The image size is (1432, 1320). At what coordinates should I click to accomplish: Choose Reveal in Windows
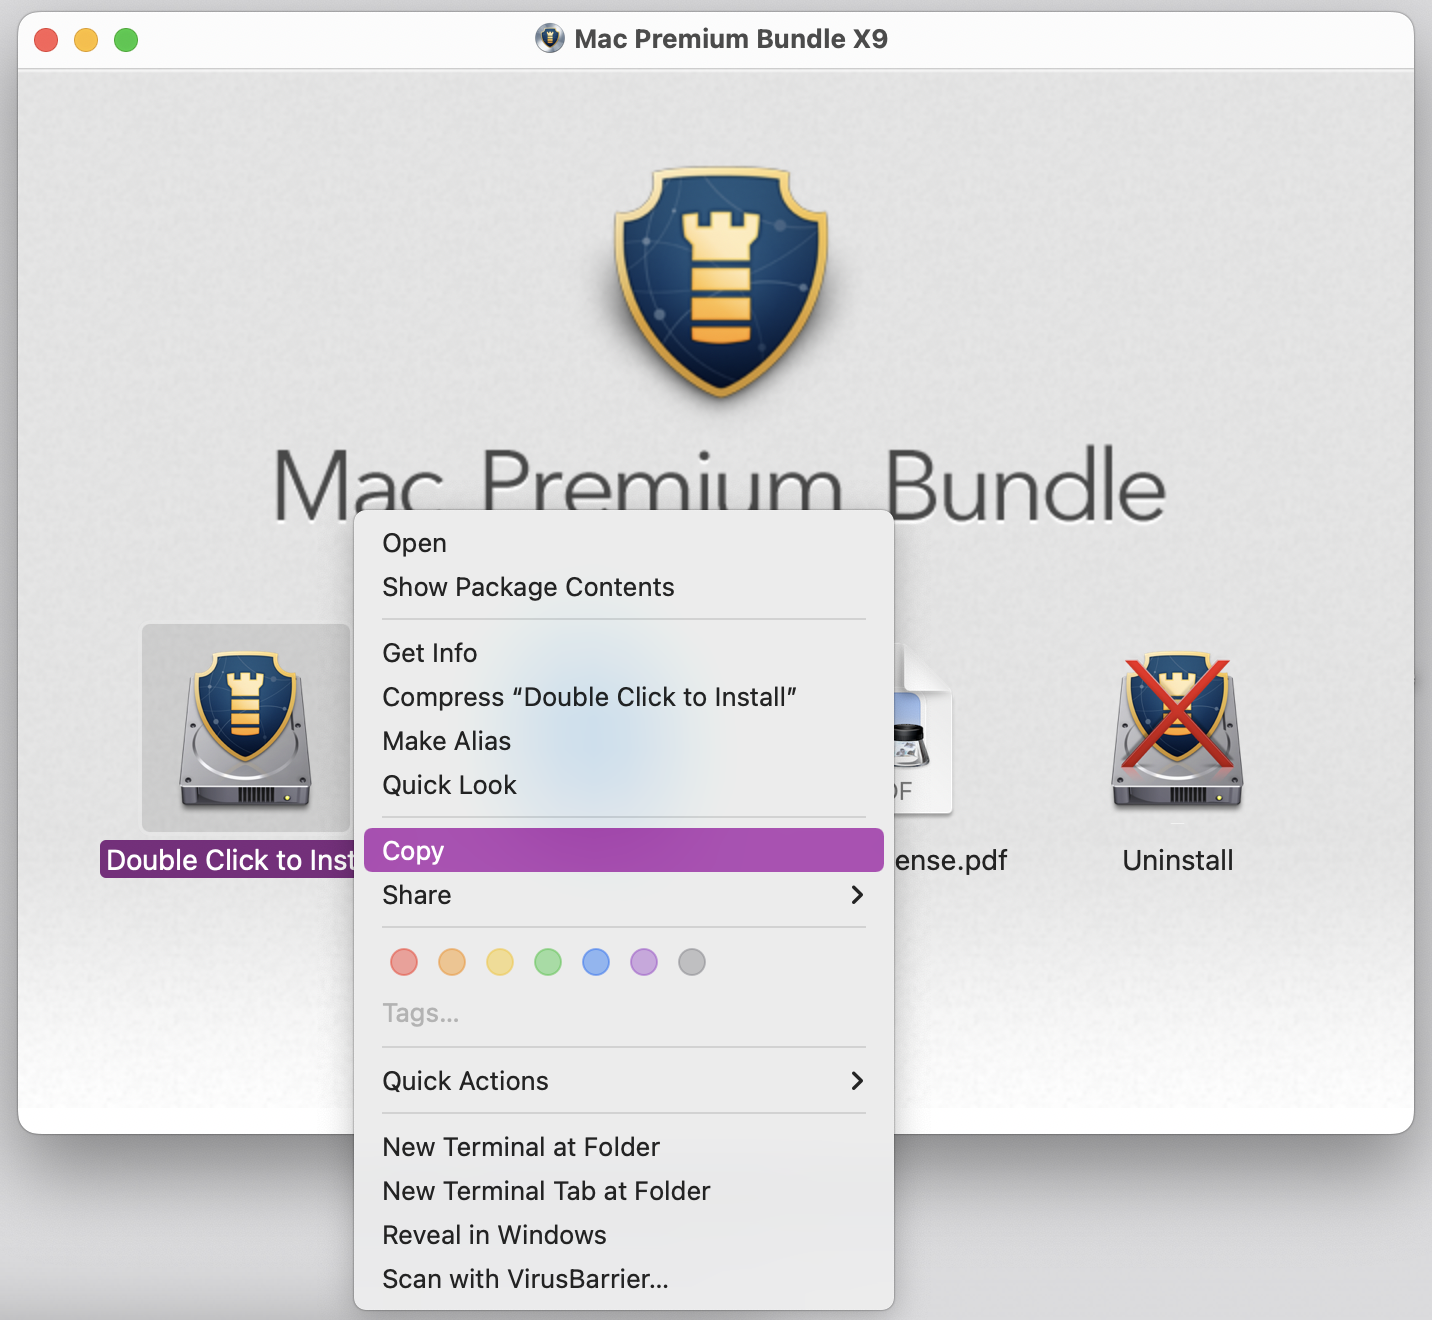(624, 1235)
